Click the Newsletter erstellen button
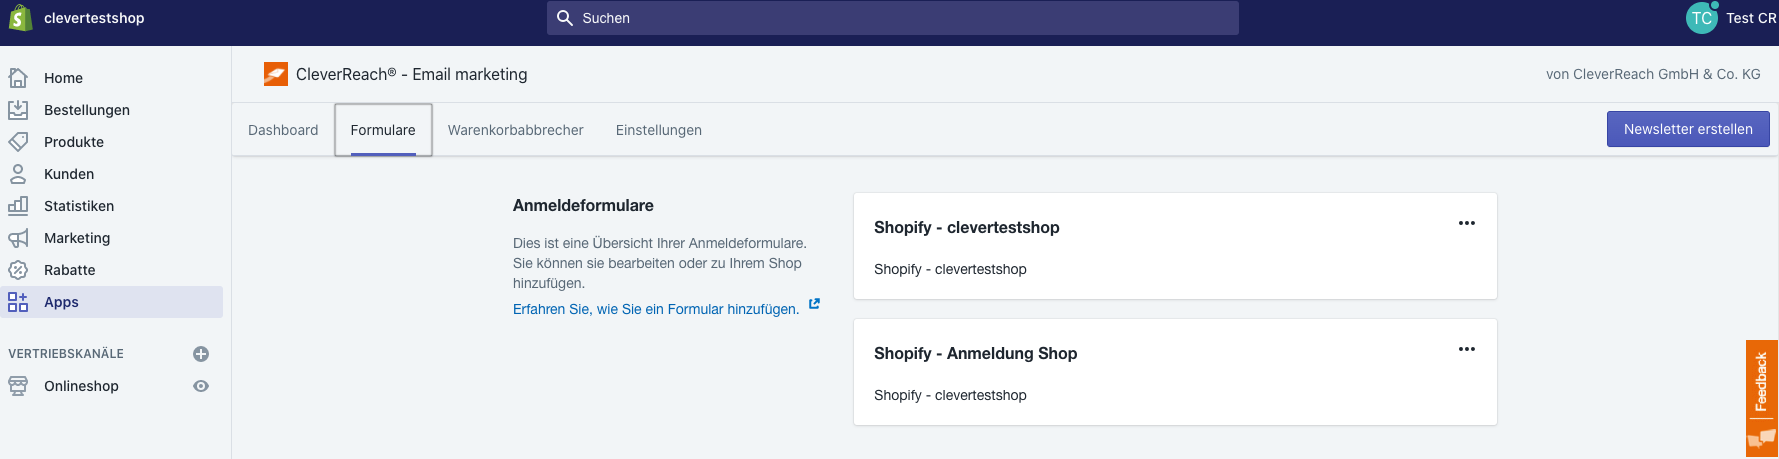The height and width of the screenshot is (459, 1779). coord(1688,129)
